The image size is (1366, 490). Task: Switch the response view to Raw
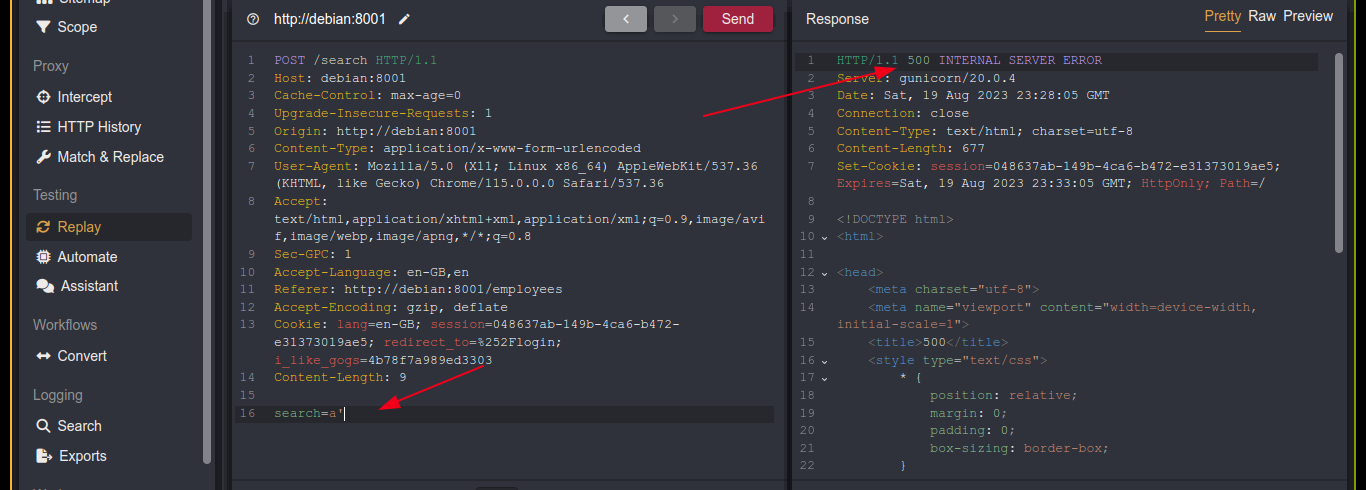pyautogui.click(x=1262, y=16)
